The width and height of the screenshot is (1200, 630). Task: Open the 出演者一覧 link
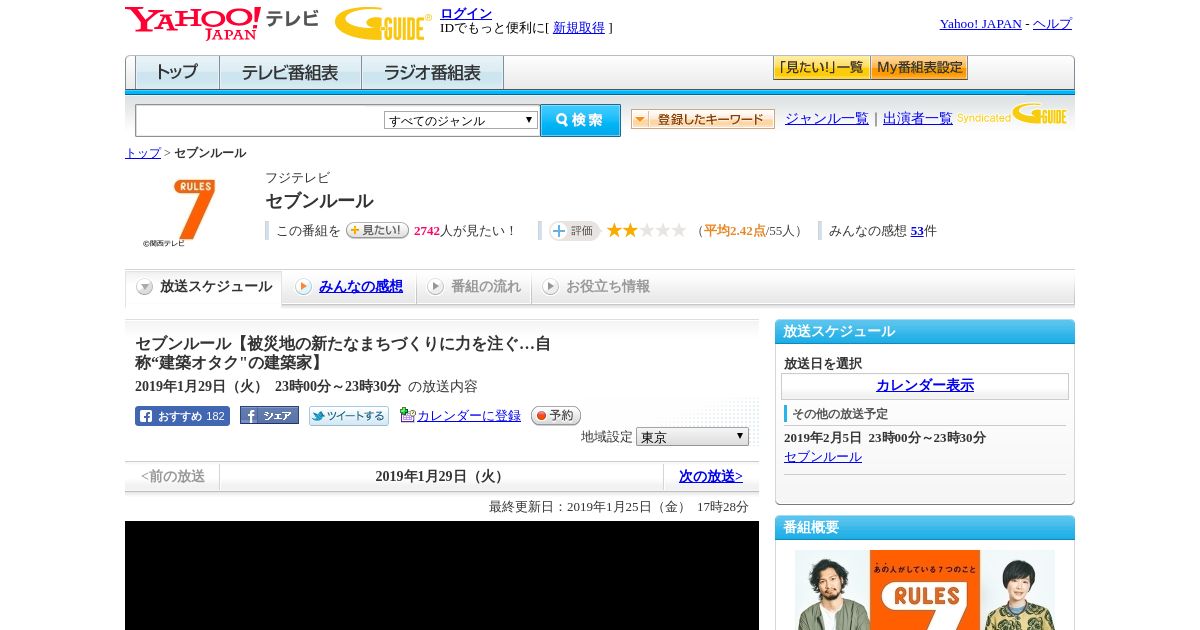point(918,118)
